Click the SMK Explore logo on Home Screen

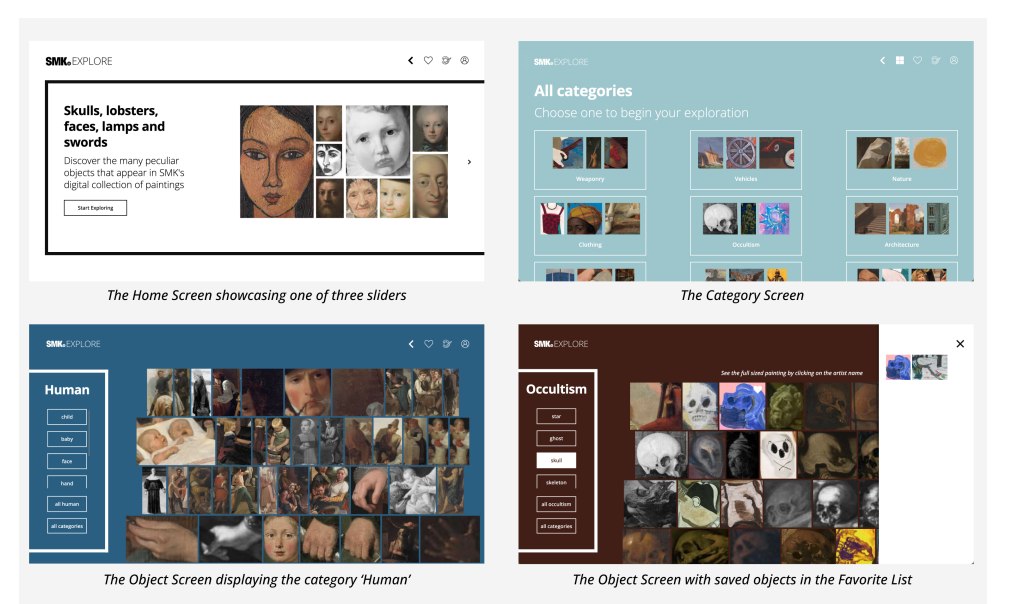[79, 61]
